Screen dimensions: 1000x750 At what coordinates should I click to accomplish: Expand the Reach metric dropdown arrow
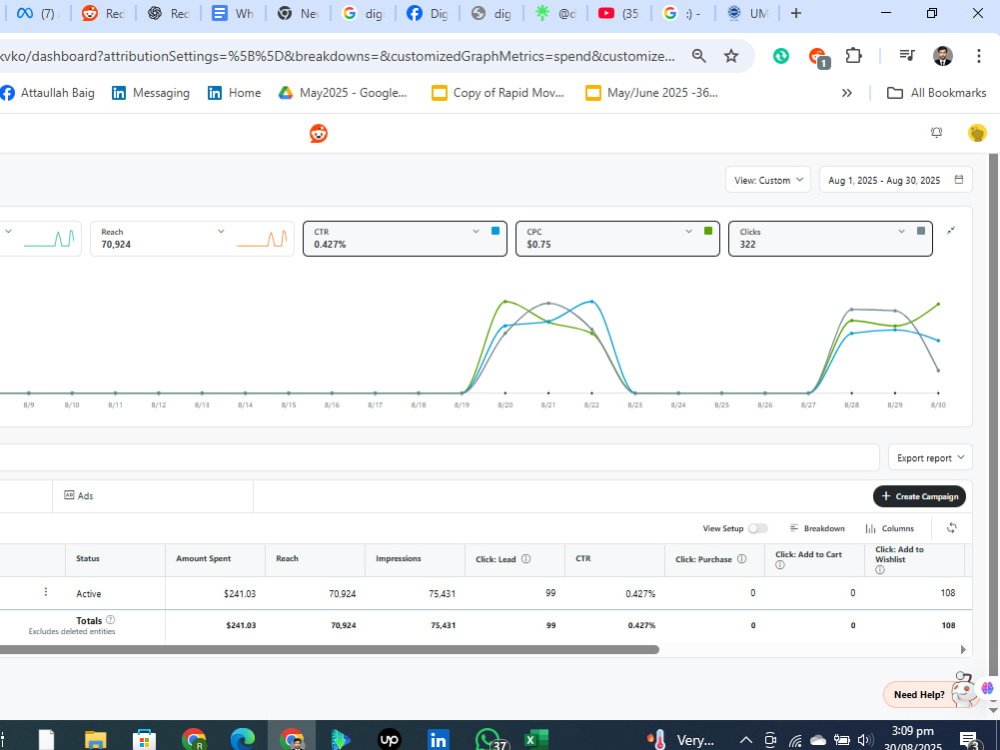(221, 232)
